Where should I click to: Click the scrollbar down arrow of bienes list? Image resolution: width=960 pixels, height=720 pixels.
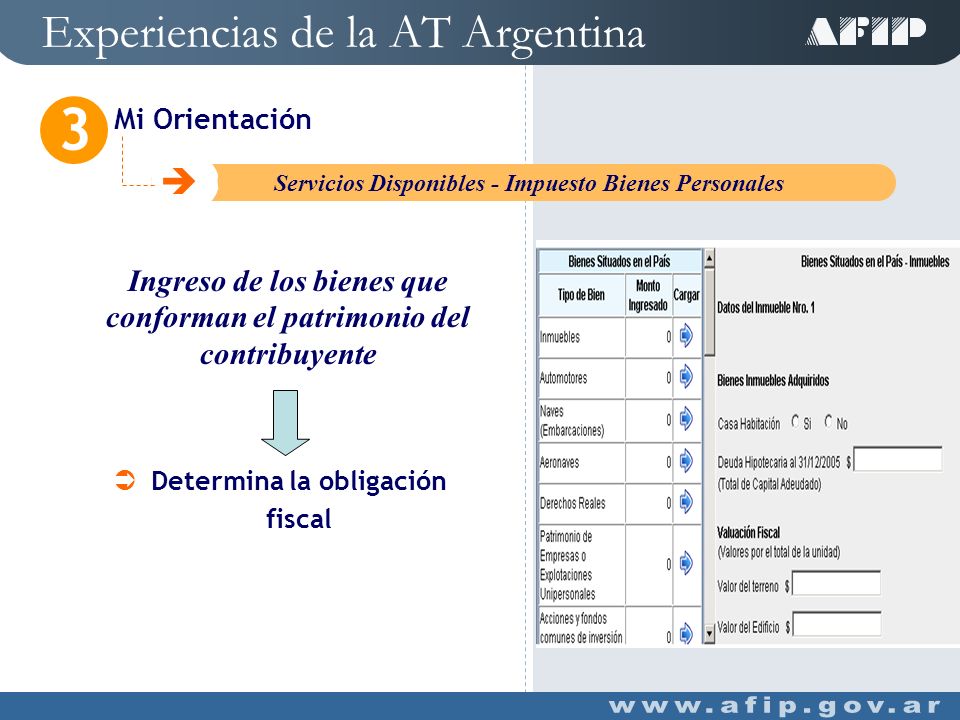709,633
